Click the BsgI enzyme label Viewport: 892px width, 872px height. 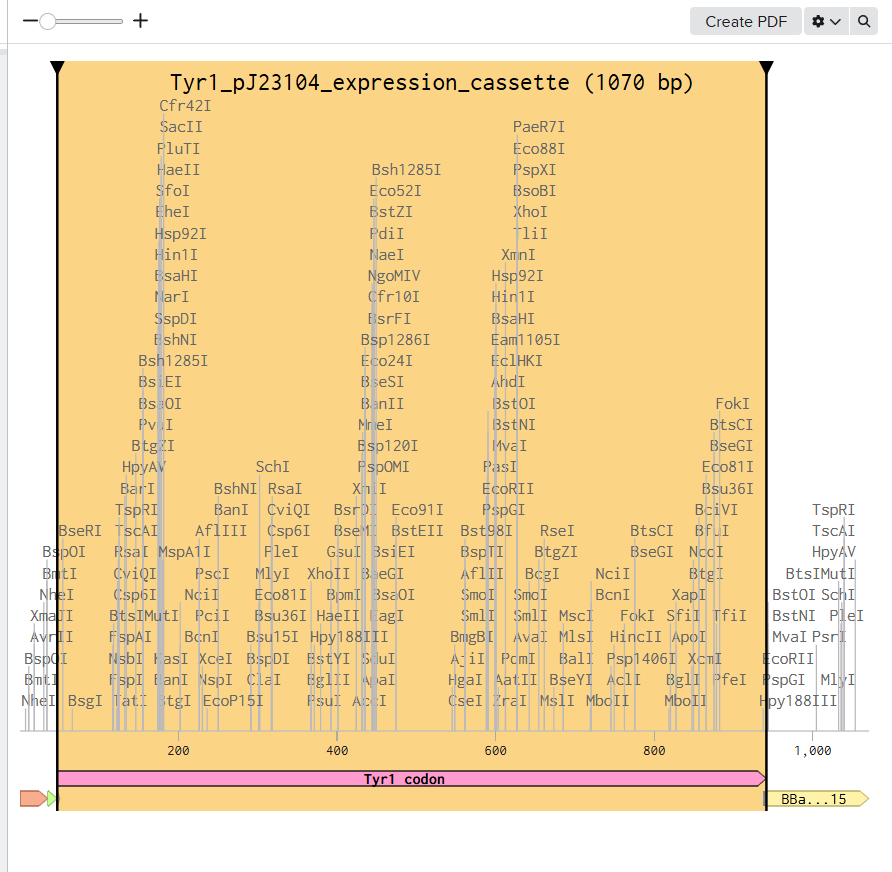[85, 700]
